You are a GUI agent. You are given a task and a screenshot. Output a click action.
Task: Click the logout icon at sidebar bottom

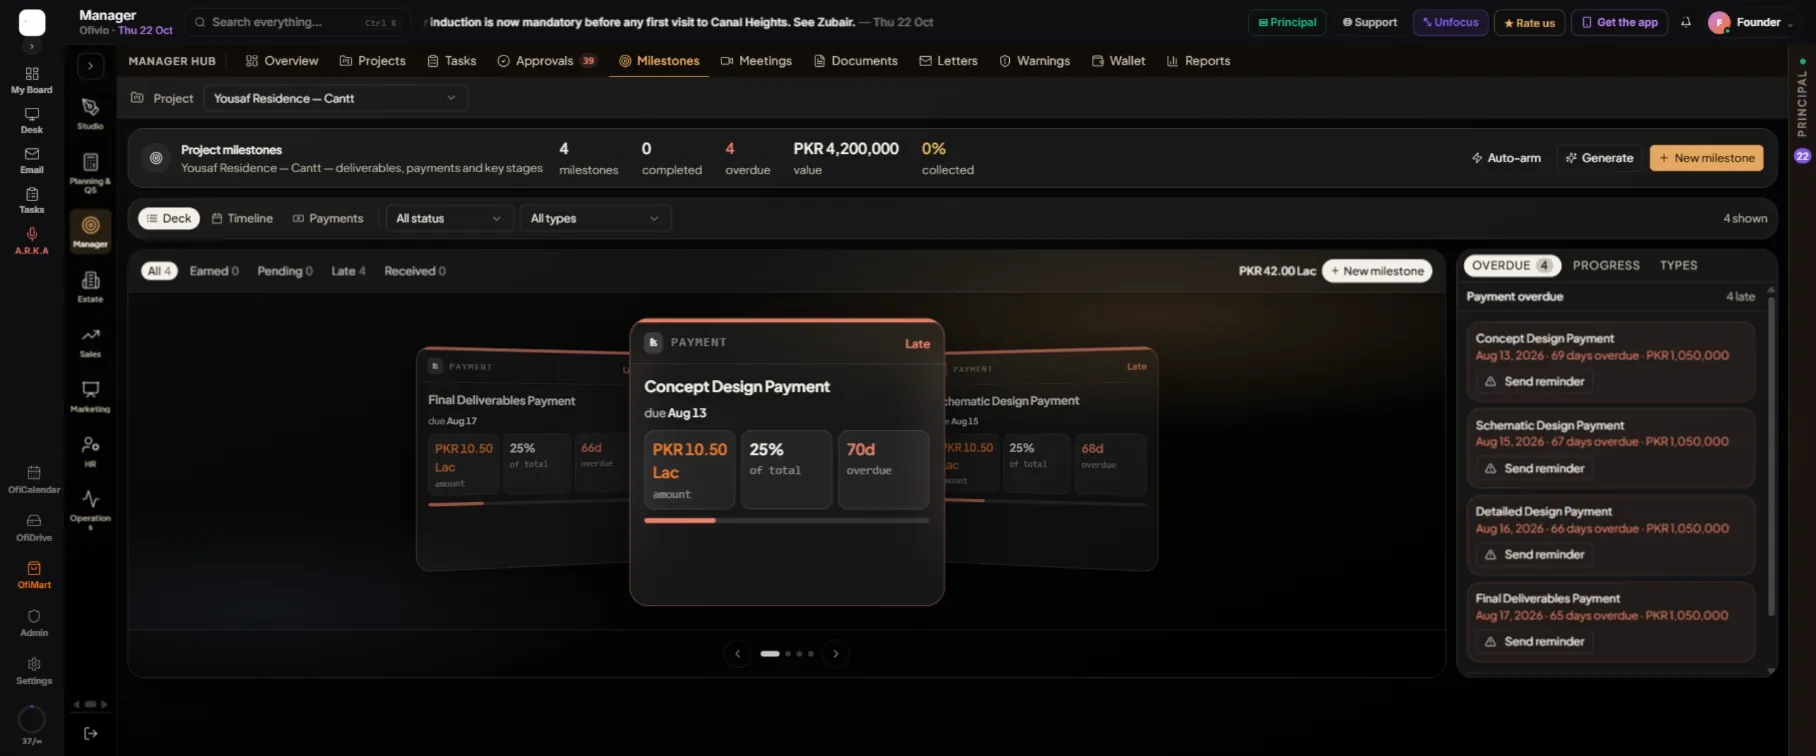(x=90, y=733)
